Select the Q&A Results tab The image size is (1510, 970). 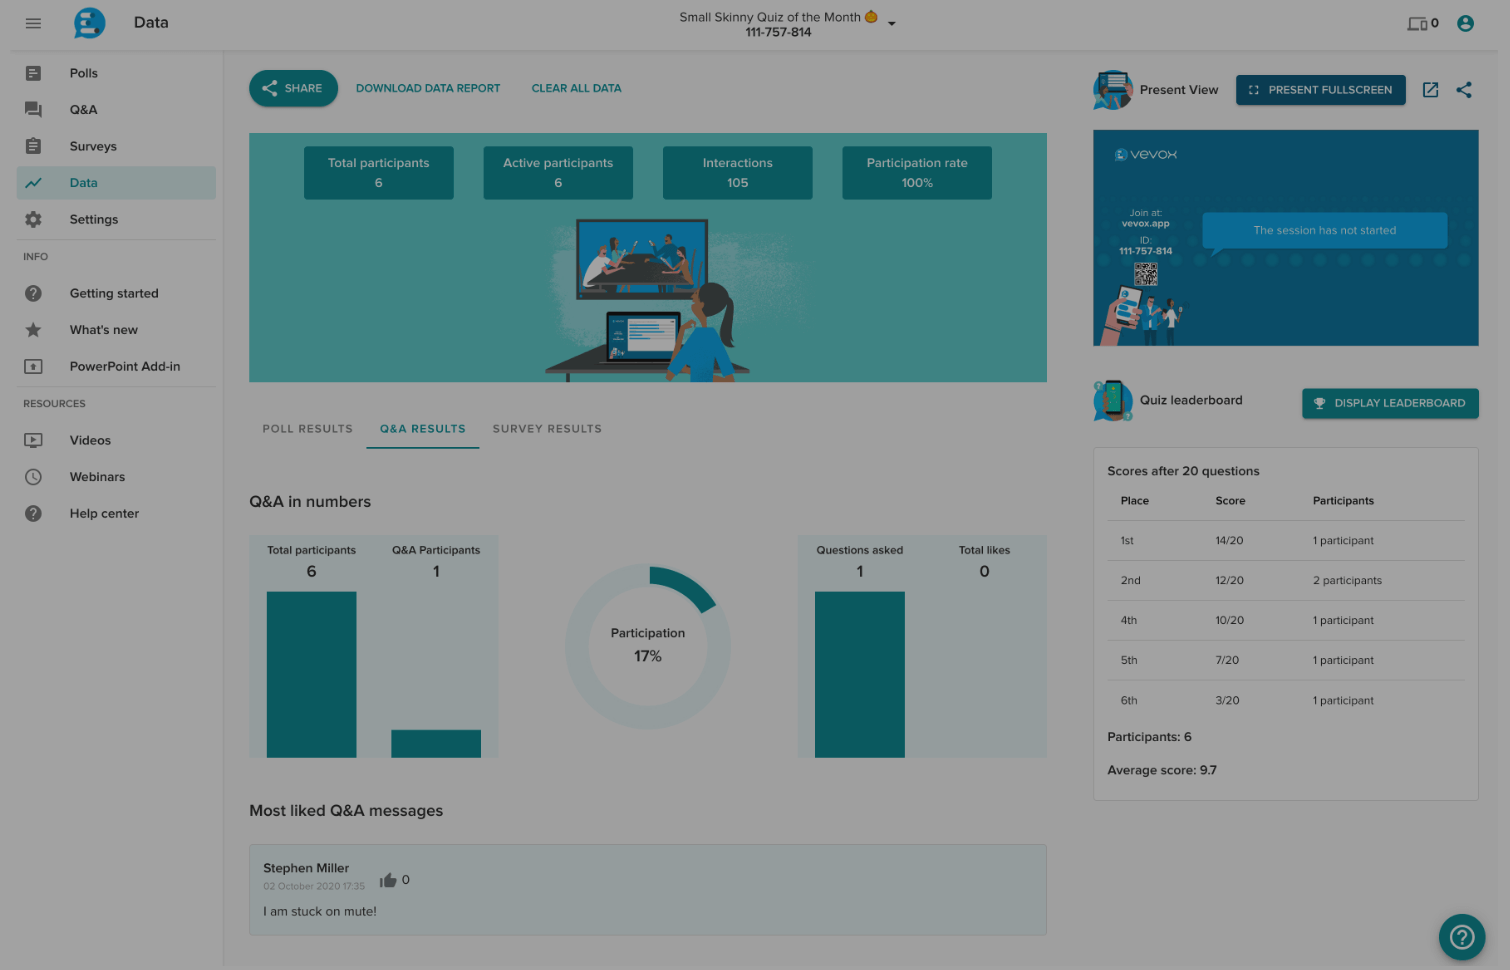click(x=422, y=429)
